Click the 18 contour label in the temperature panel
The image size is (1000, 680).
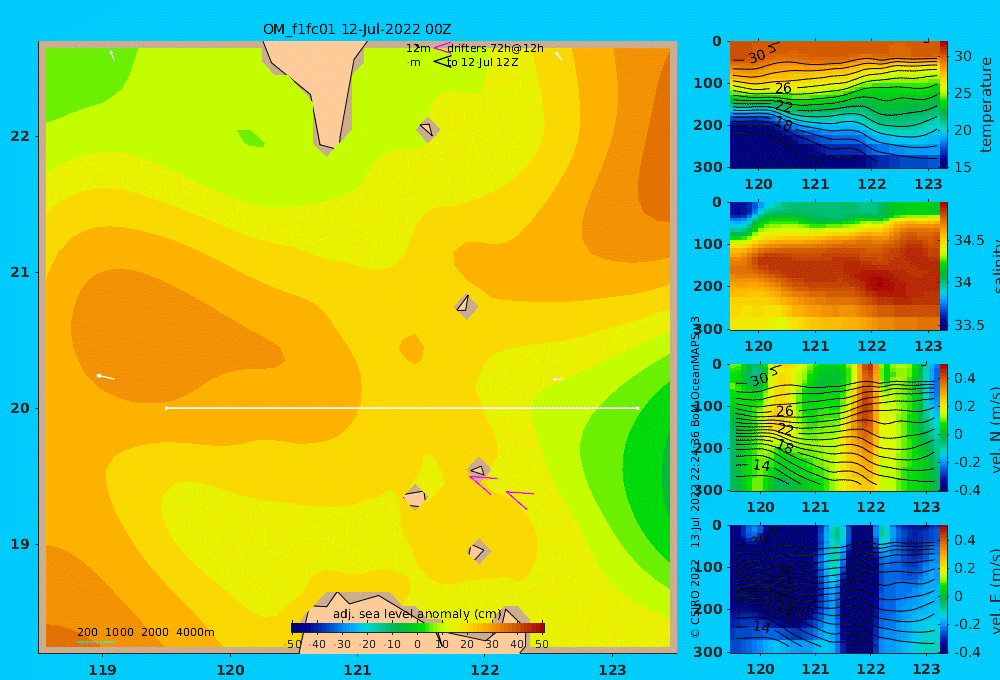(x=784, y=124)
